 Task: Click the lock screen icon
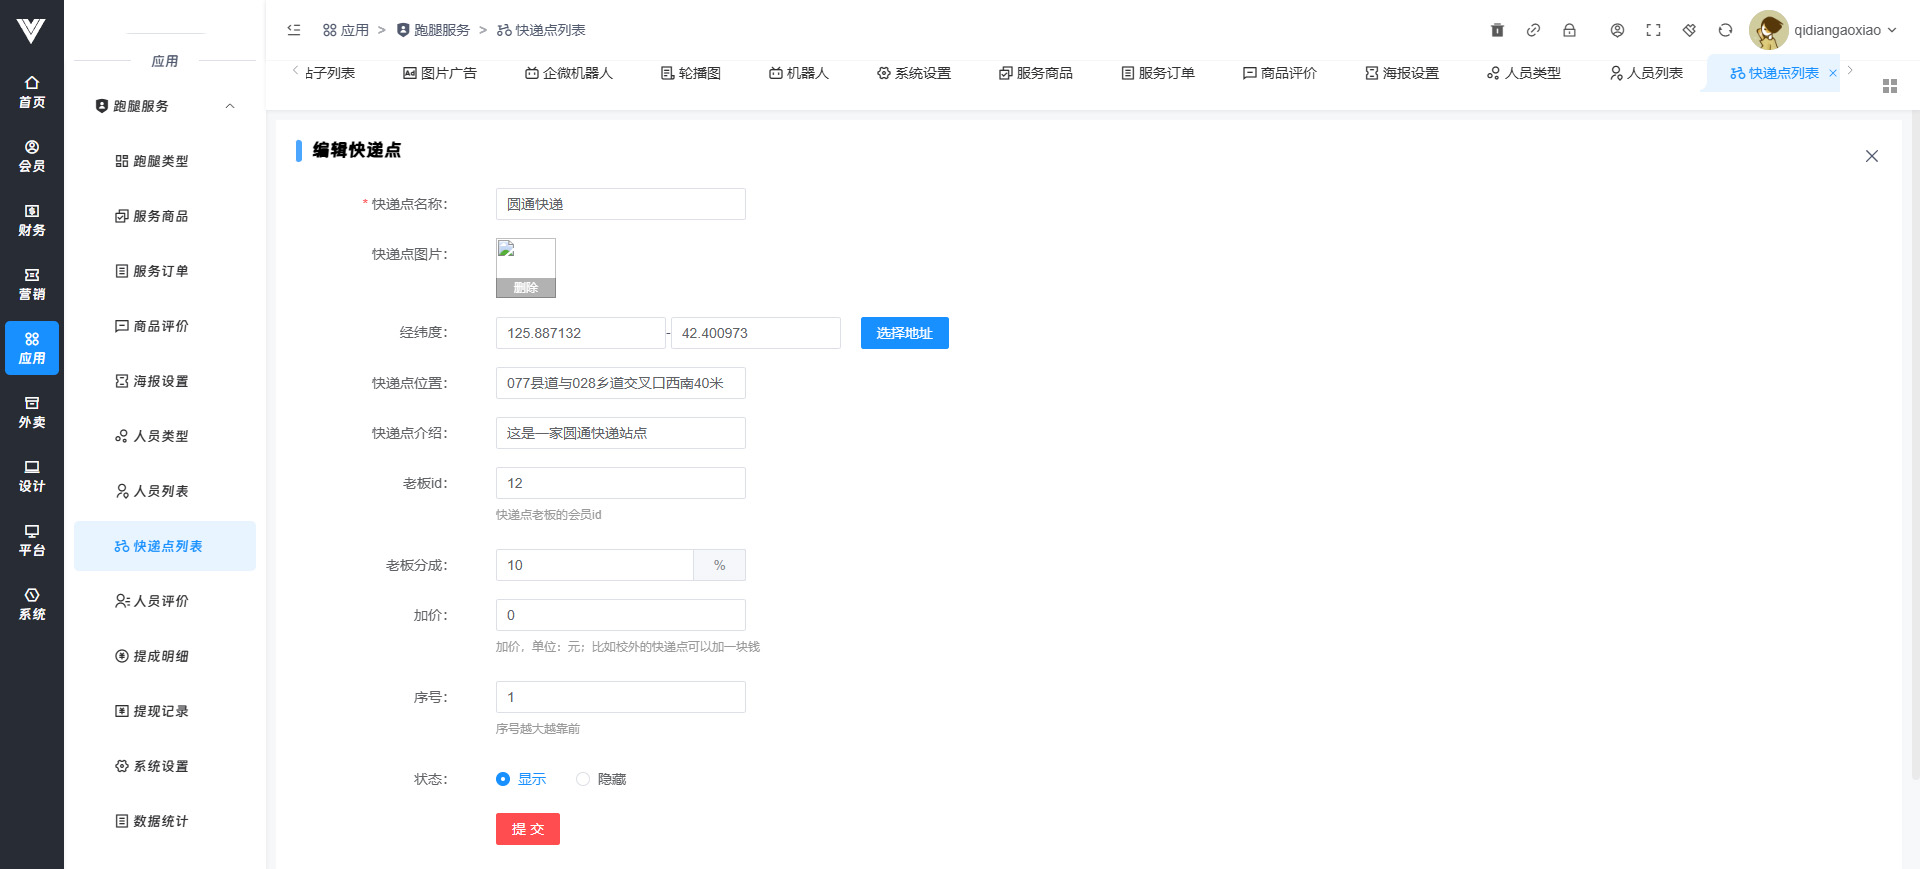coord(1569,30)
